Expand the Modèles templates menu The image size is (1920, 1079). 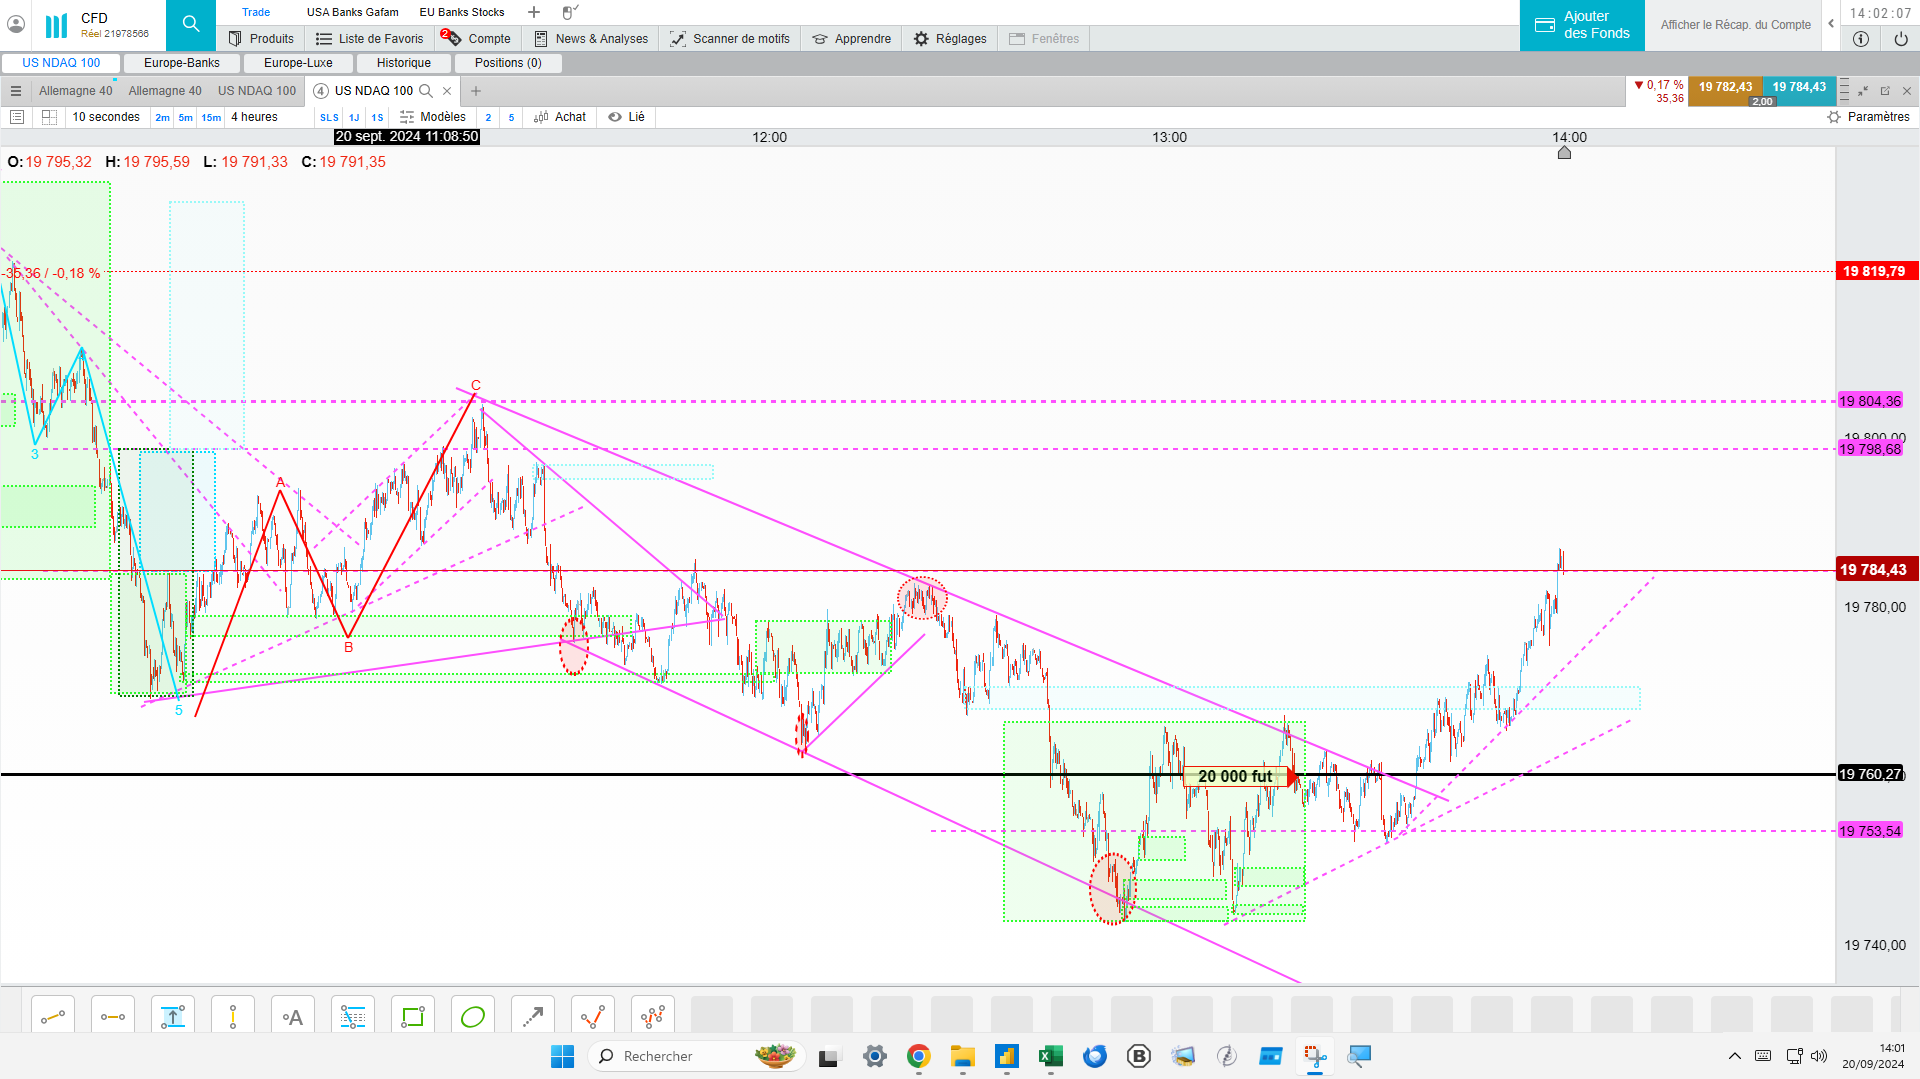coord(433,117)
